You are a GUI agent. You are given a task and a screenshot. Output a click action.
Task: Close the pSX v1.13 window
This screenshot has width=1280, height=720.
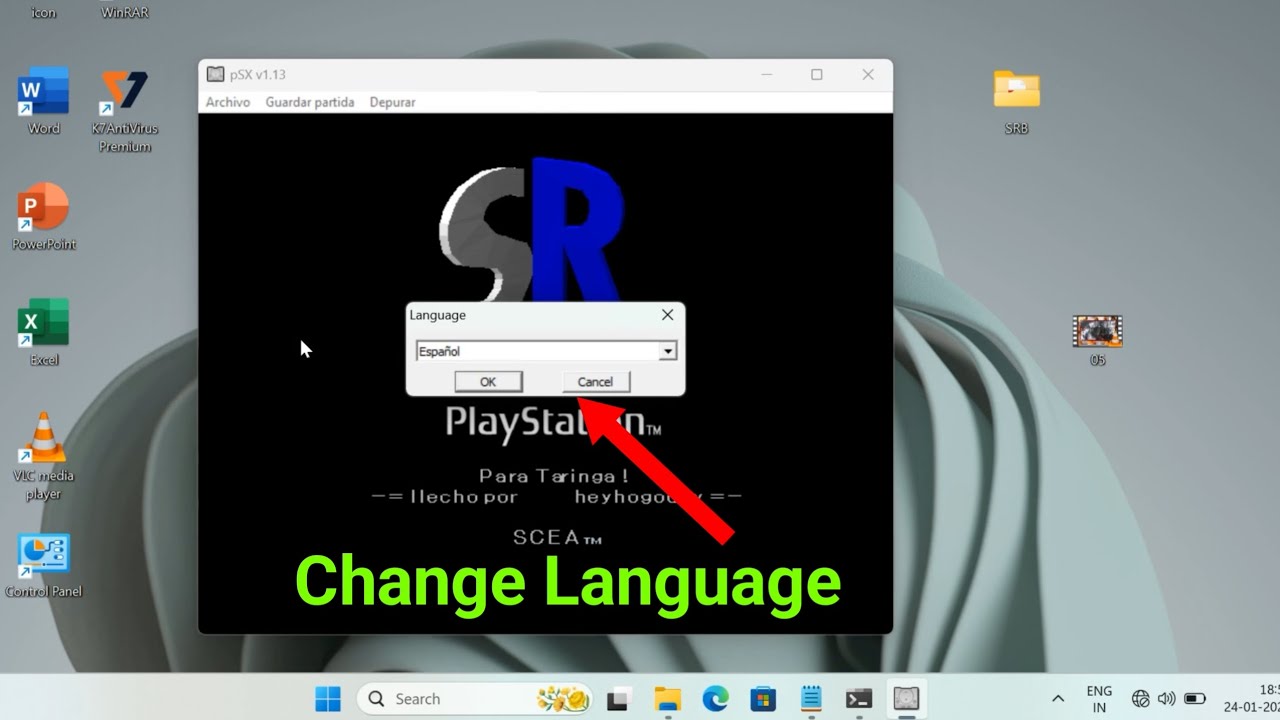867,74
